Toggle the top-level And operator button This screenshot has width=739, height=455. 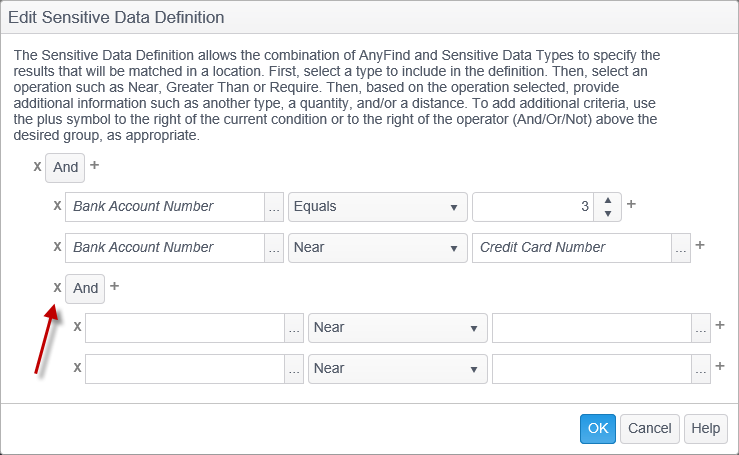pos(66,167)
